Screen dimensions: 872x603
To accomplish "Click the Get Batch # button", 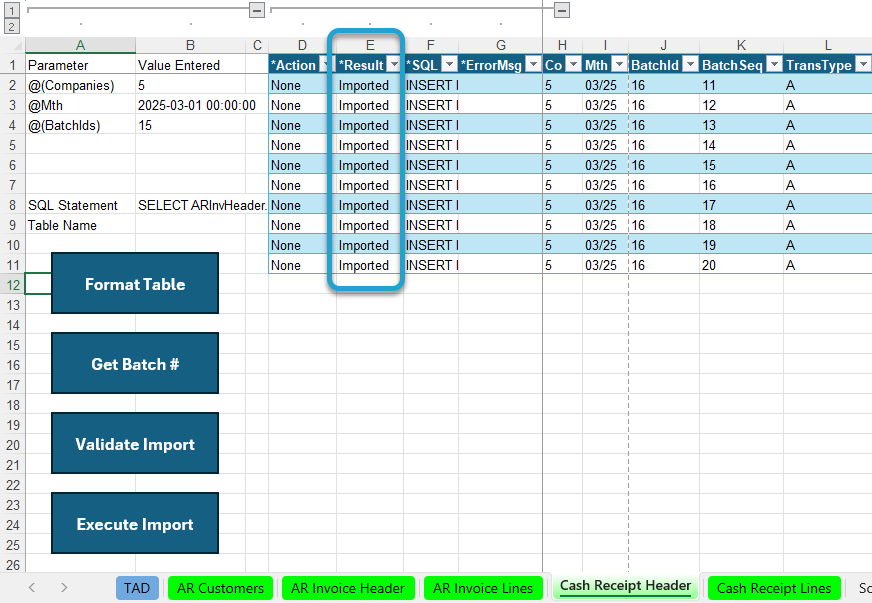I will pos(135,363).
